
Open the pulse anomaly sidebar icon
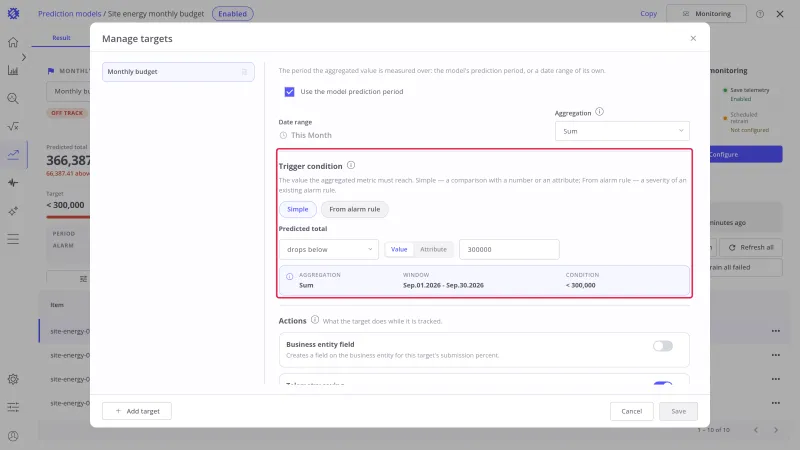(13, 183)
